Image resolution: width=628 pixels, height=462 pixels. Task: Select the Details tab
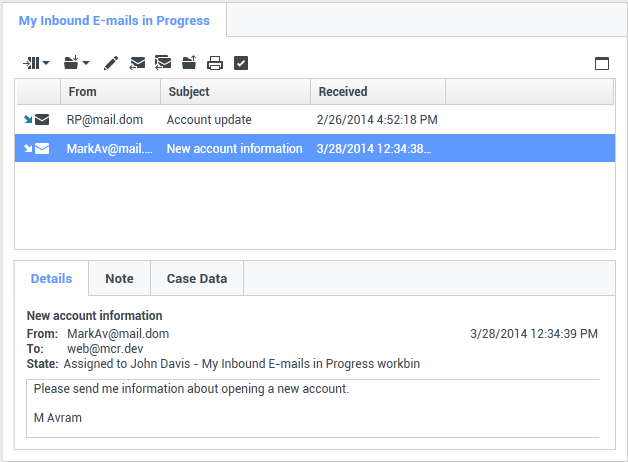pos(51,279)
